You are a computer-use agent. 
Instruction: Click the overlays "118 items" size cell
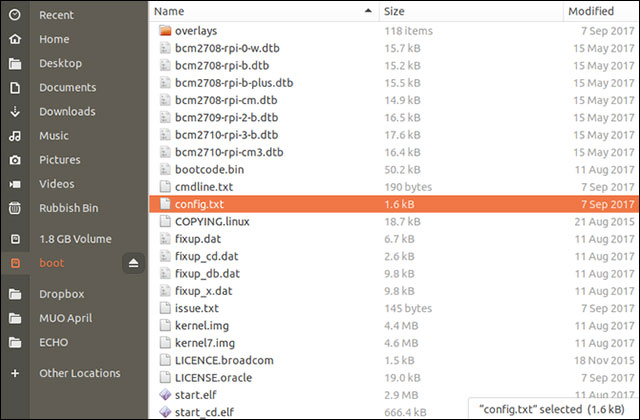[x=409, y=31]
